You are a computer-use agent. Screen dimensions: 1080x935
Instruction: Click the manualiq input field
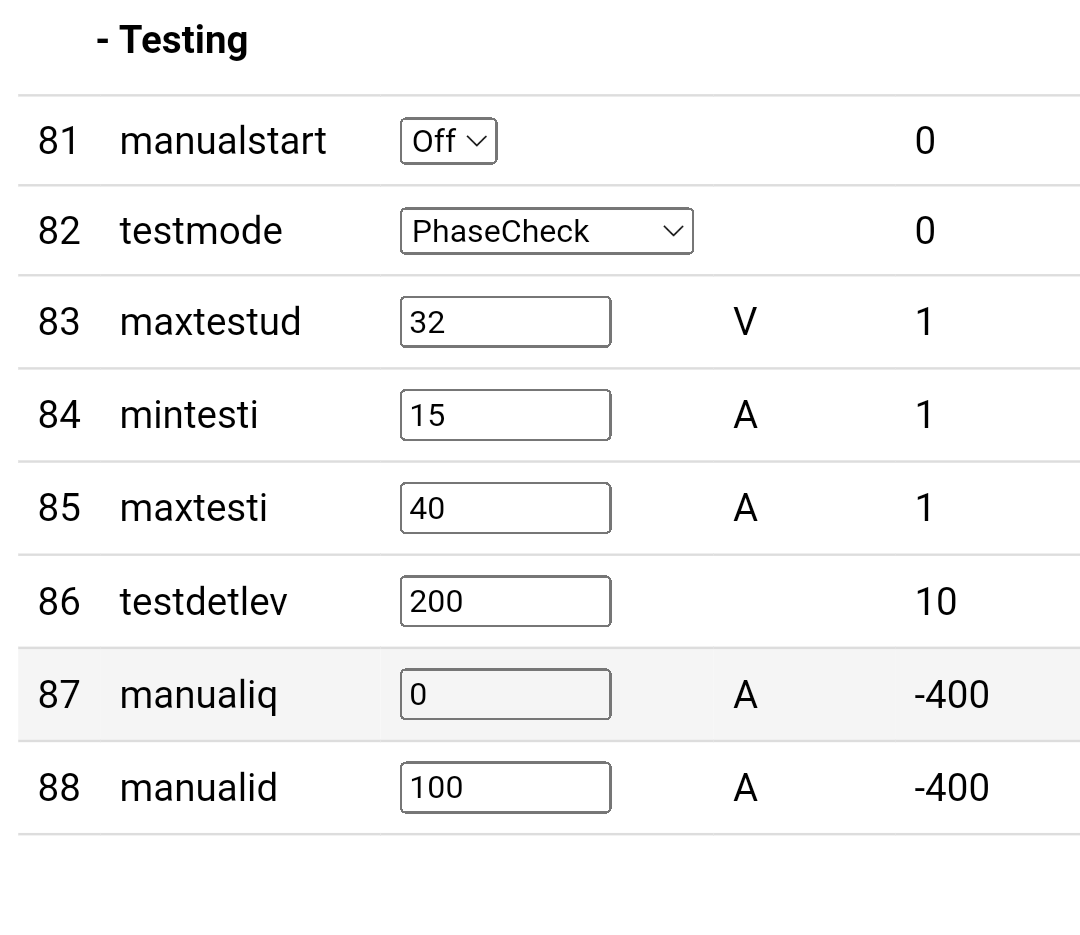[505, 694]
